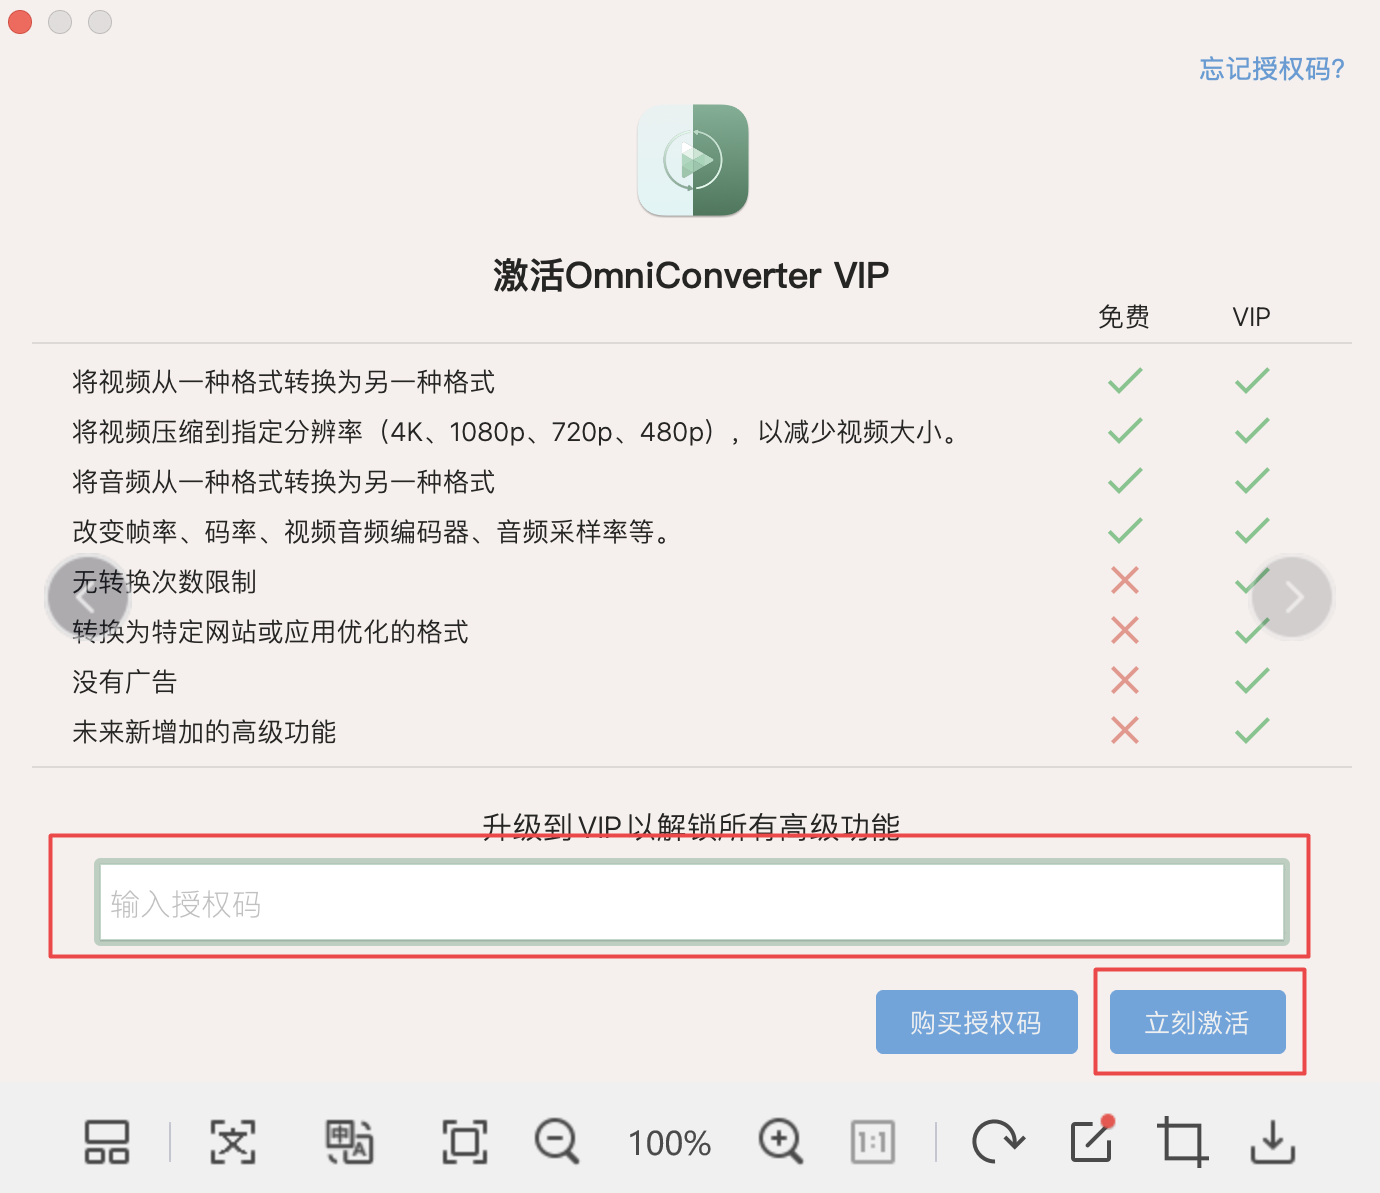The image size is (1380, 1193).
Task: Zoom out with the minus magnifier
Action: [557, 1142]
